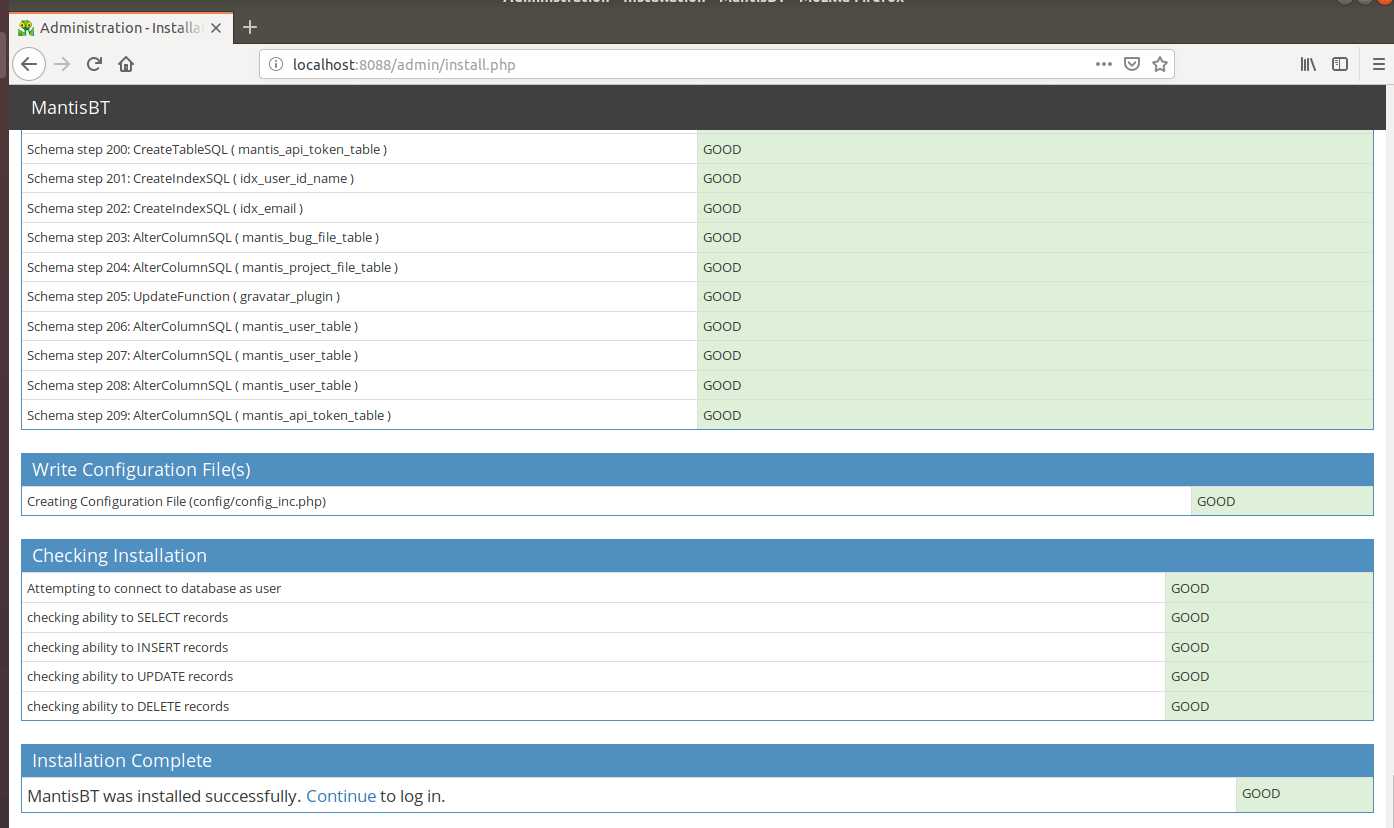Click the MantisBT favicon on the tab

click(26, 28)
